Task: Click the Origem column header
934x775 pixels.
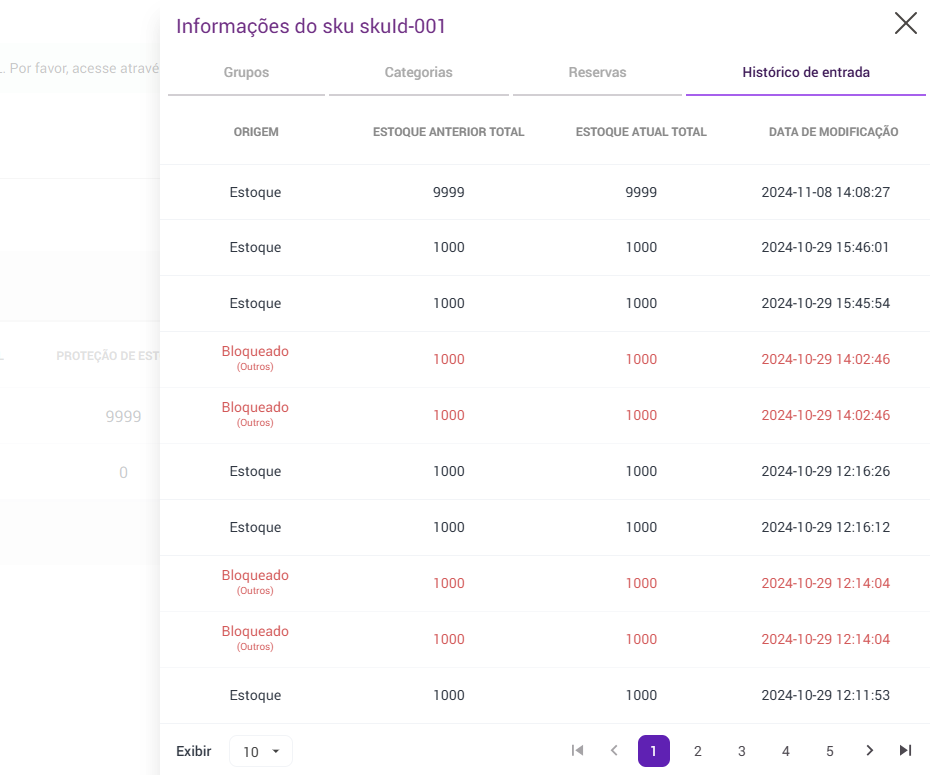Action: (x=256, y=132)
